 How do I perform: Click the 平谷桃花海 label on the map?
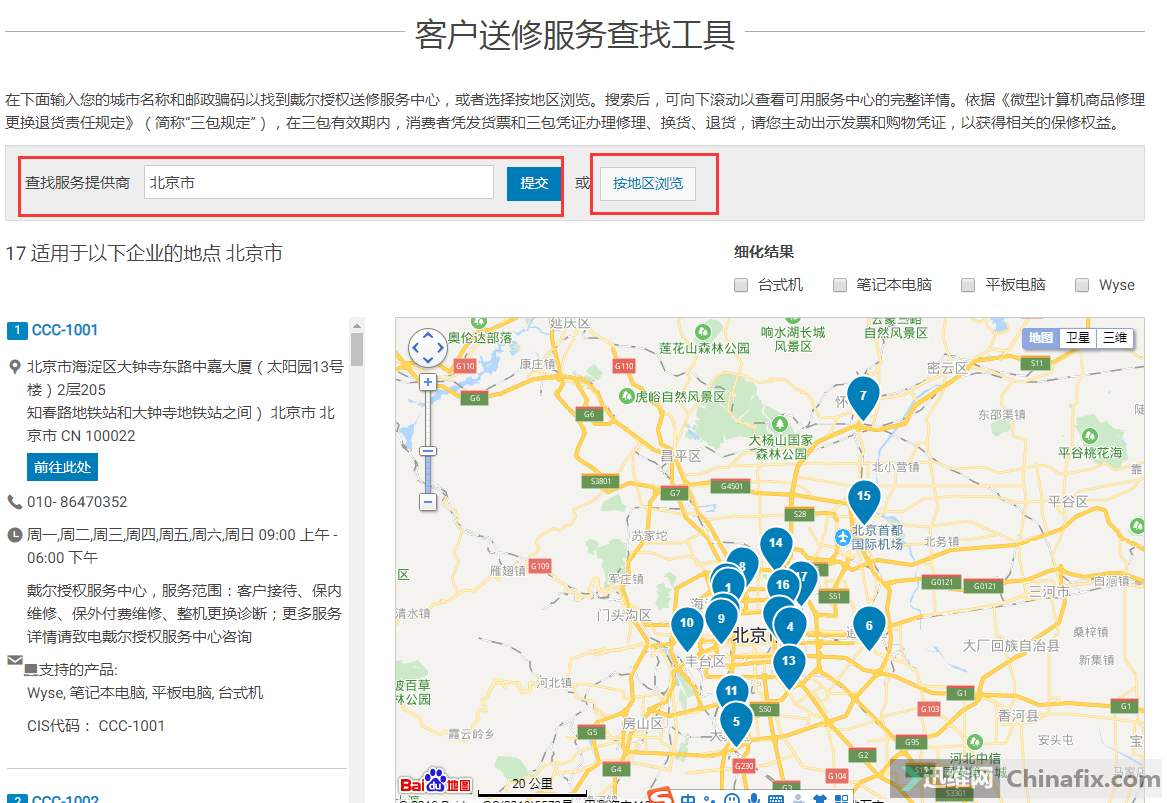[x=1090, y=452]
